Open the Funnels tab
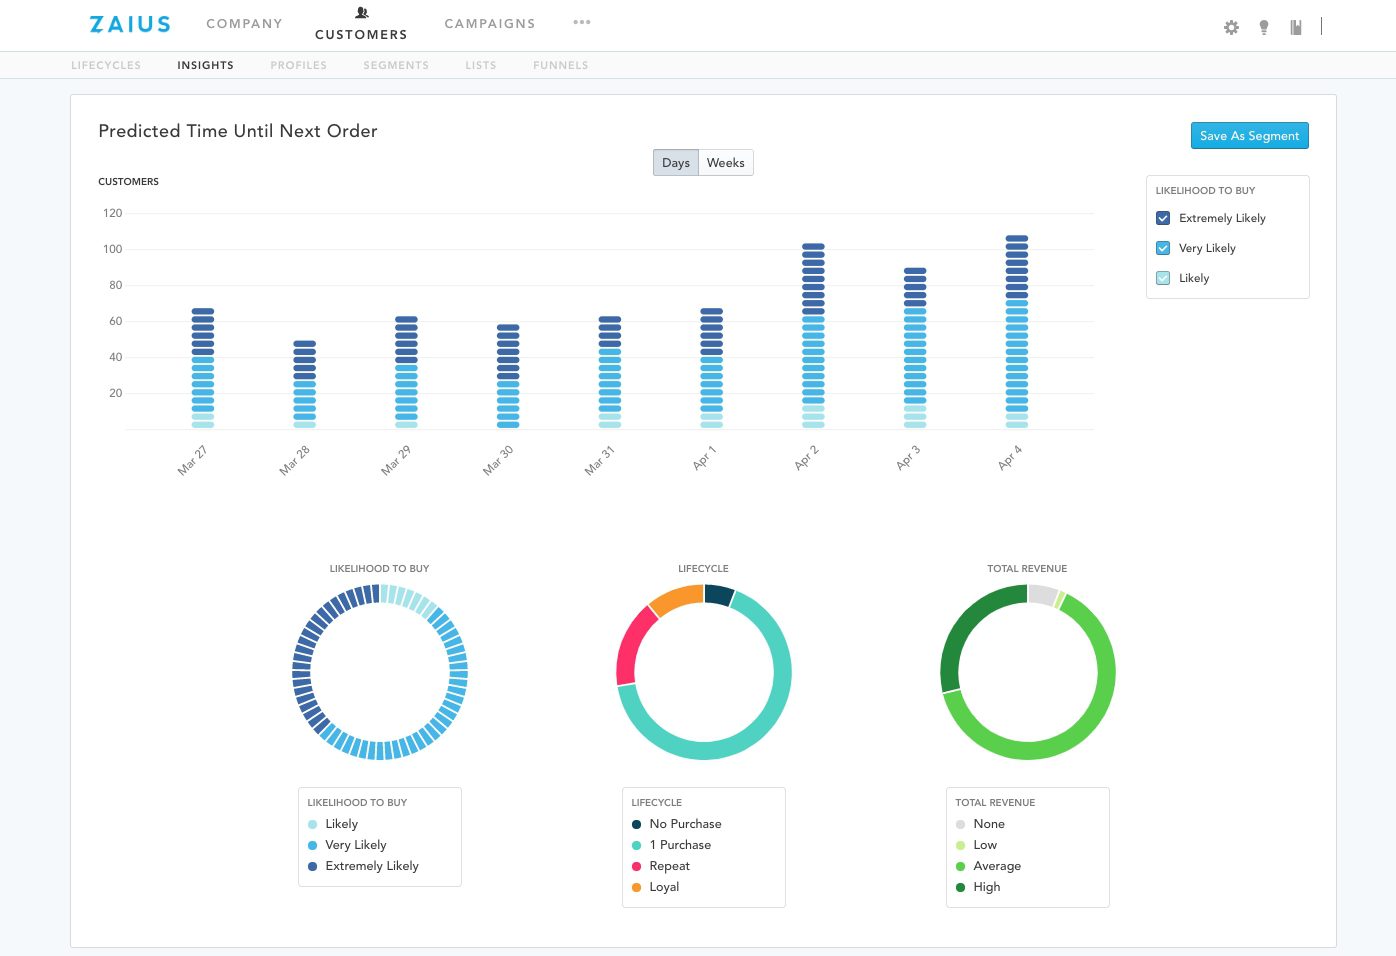The width and height of the screenshot is (1396, 956). tap(560, 65)
